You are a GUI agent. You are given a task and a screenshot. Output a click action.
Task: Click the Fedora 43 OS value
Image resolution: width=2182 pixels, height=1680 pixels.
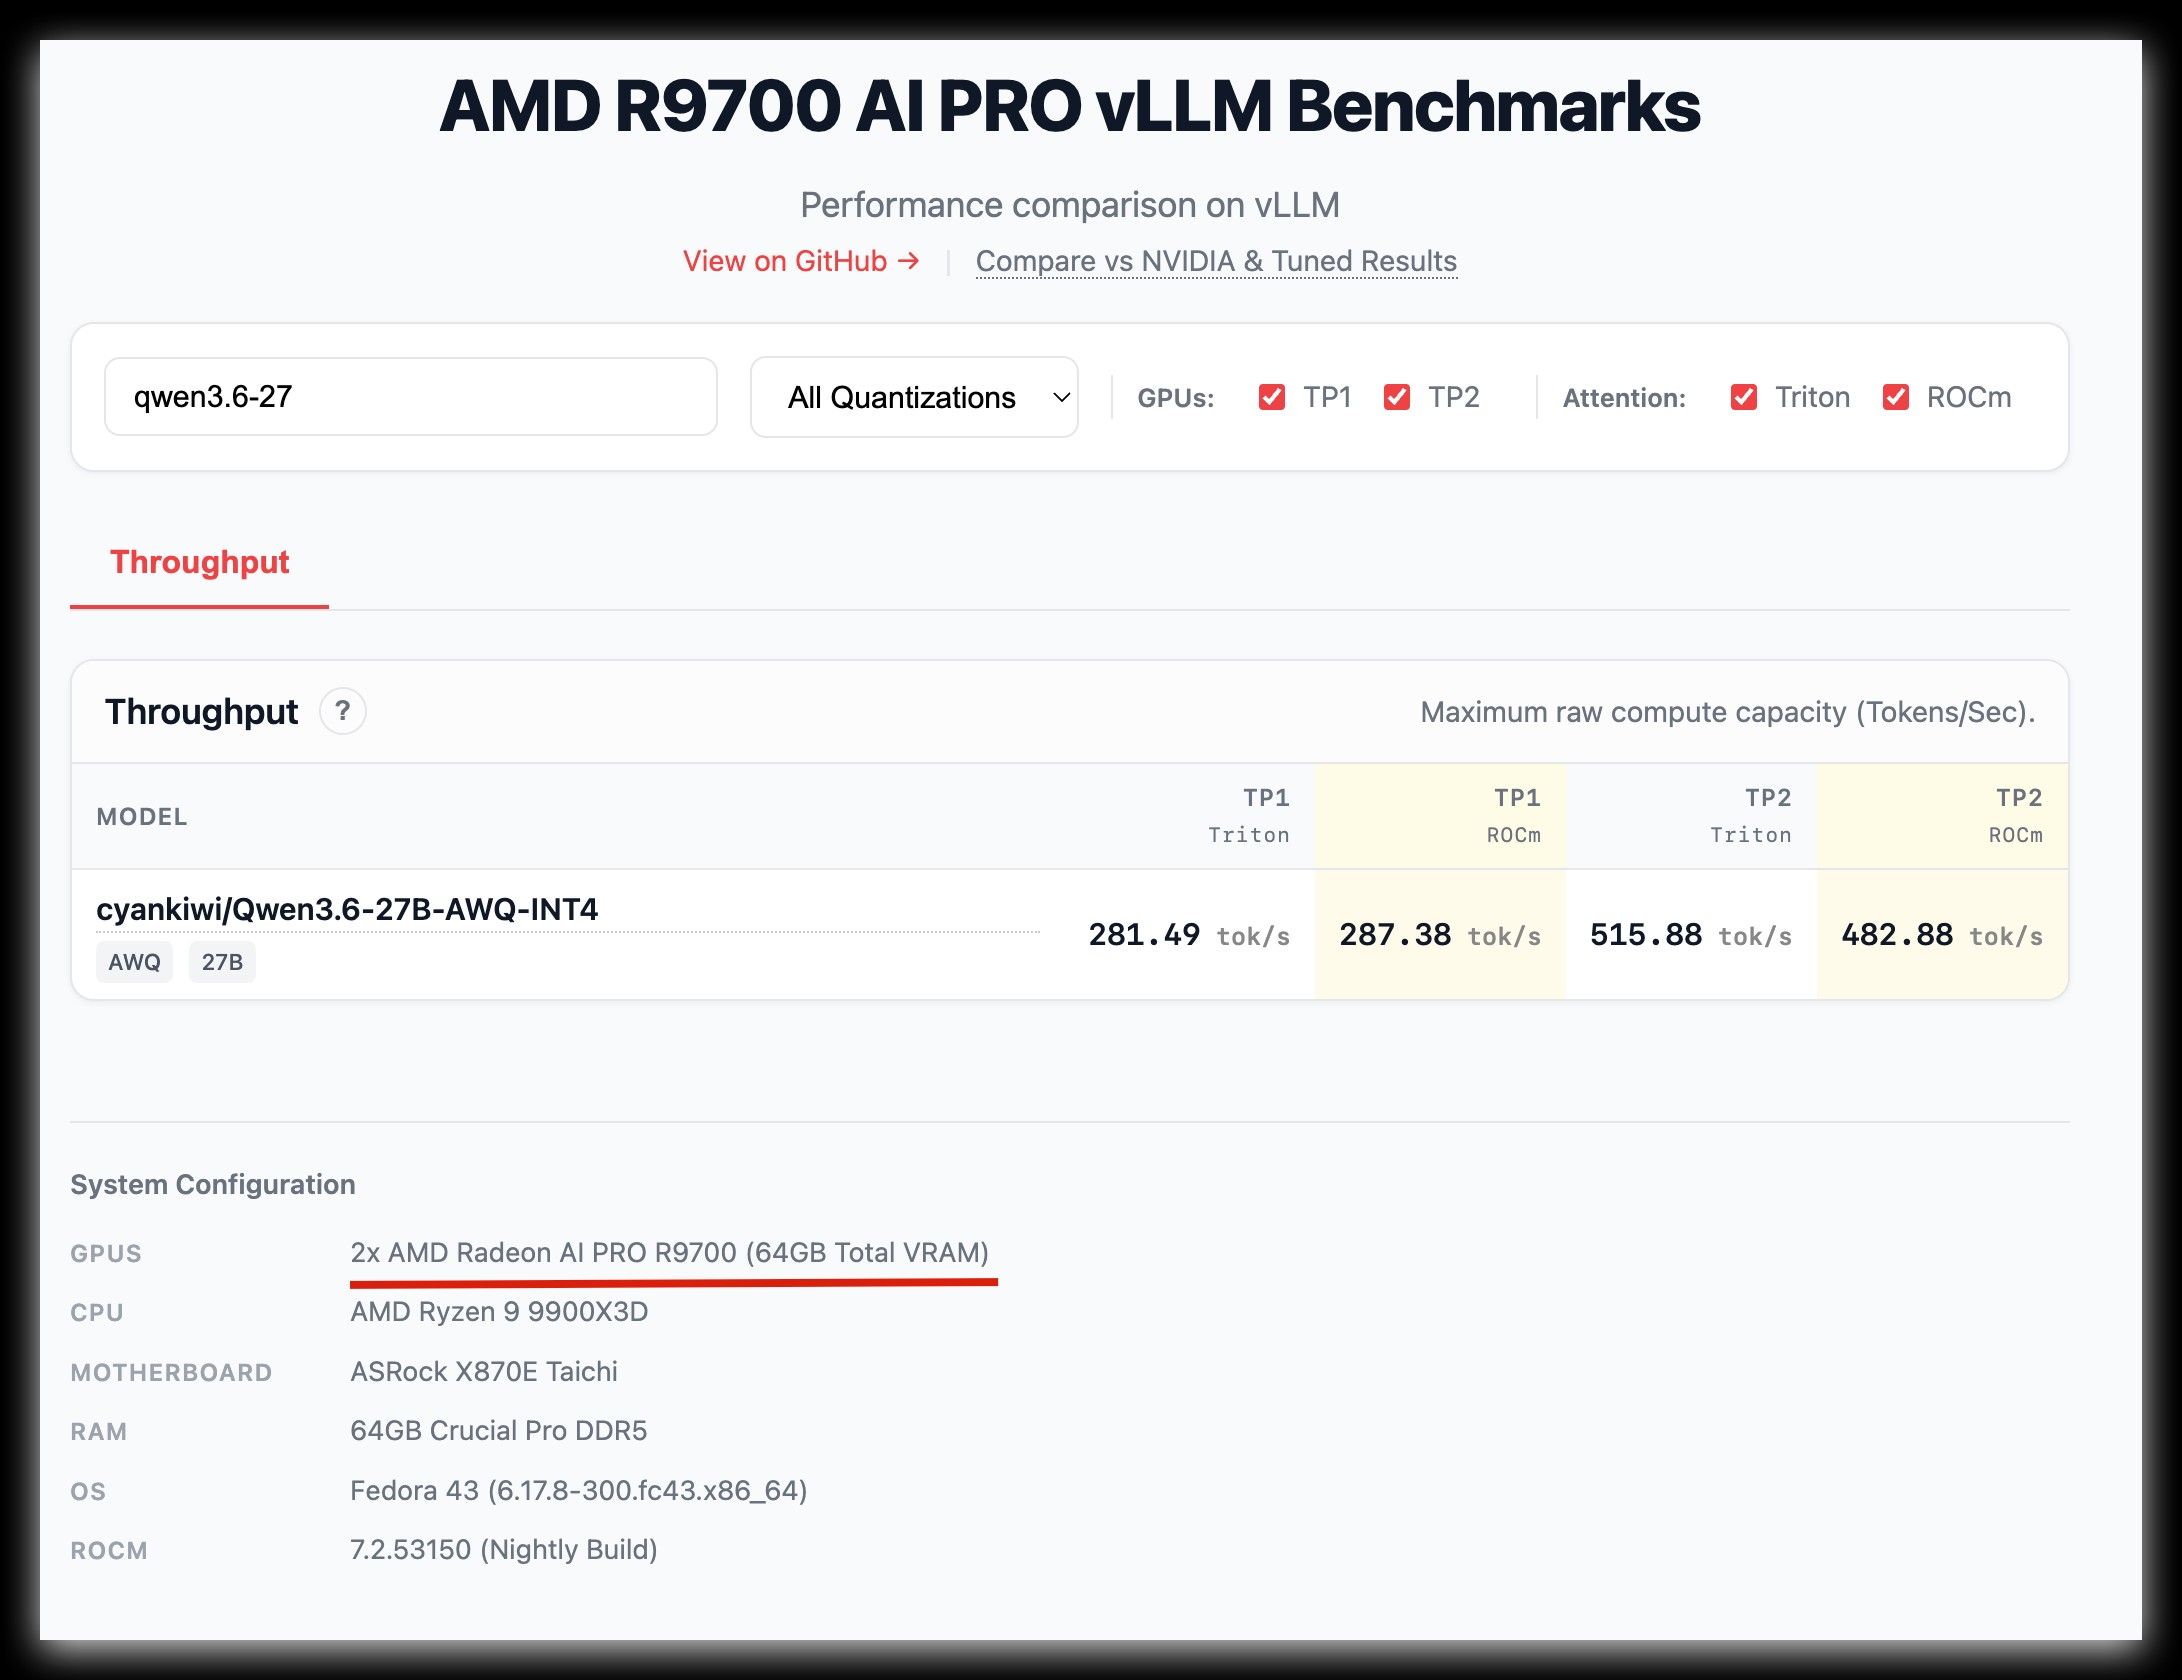tap(579, 1490)
